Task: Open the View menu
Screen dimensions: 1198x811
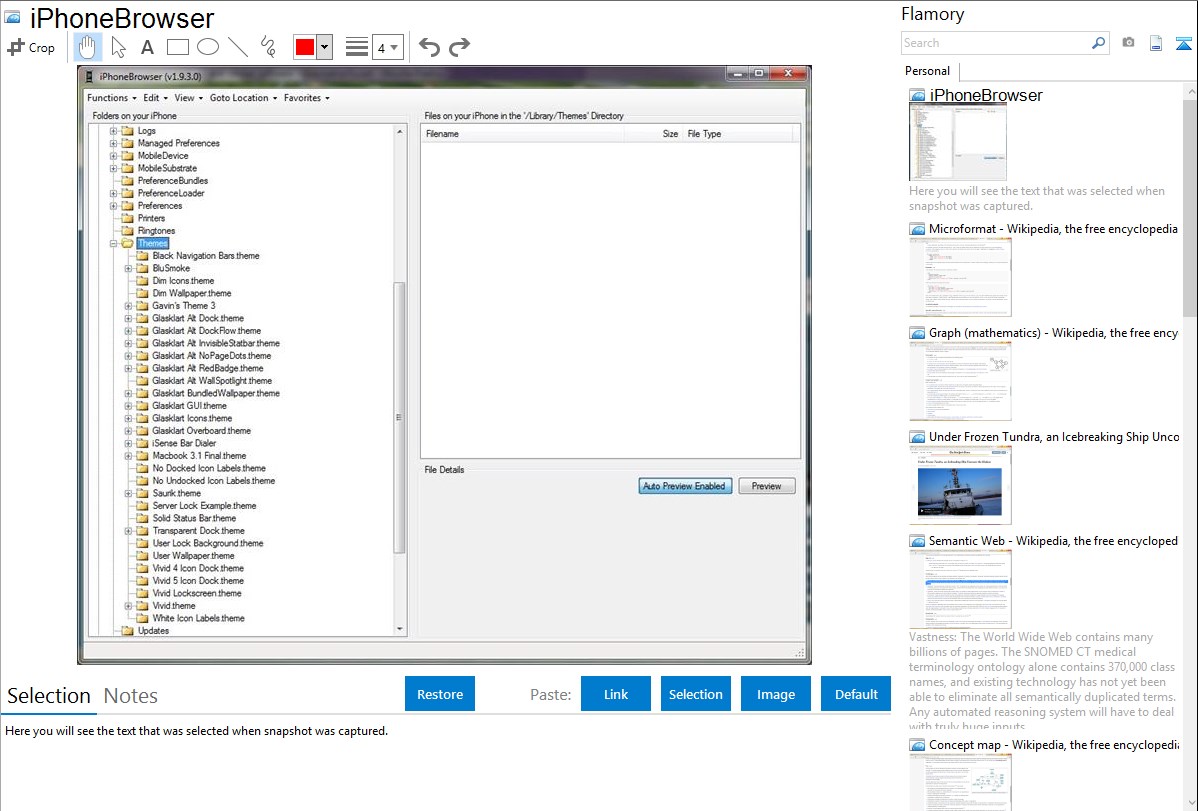Action: tap(189, 98)
